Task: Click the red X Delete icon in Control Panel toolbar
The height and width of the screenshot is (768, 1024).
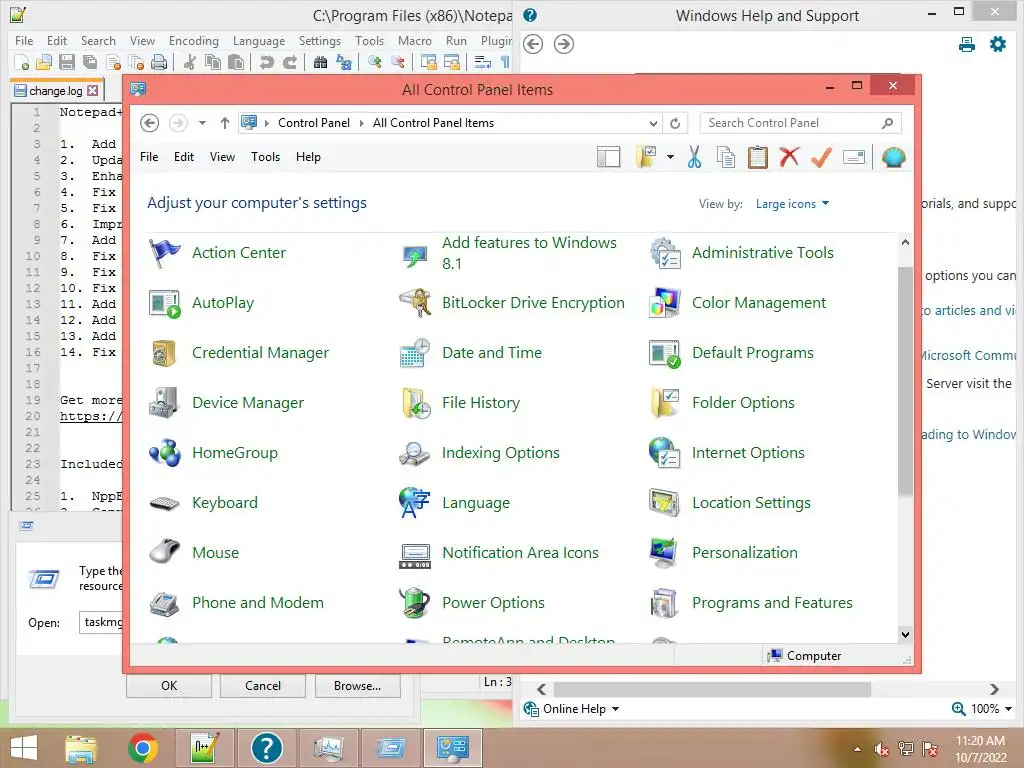Action: pyautogui.click(x=790, y=157)
